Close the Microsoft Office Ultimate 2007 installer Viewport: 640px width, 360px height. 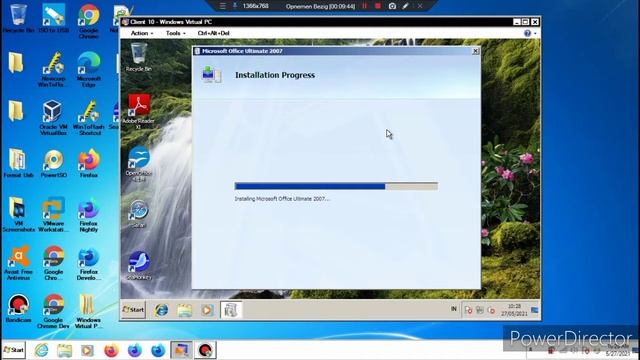(x=476, y=51)
